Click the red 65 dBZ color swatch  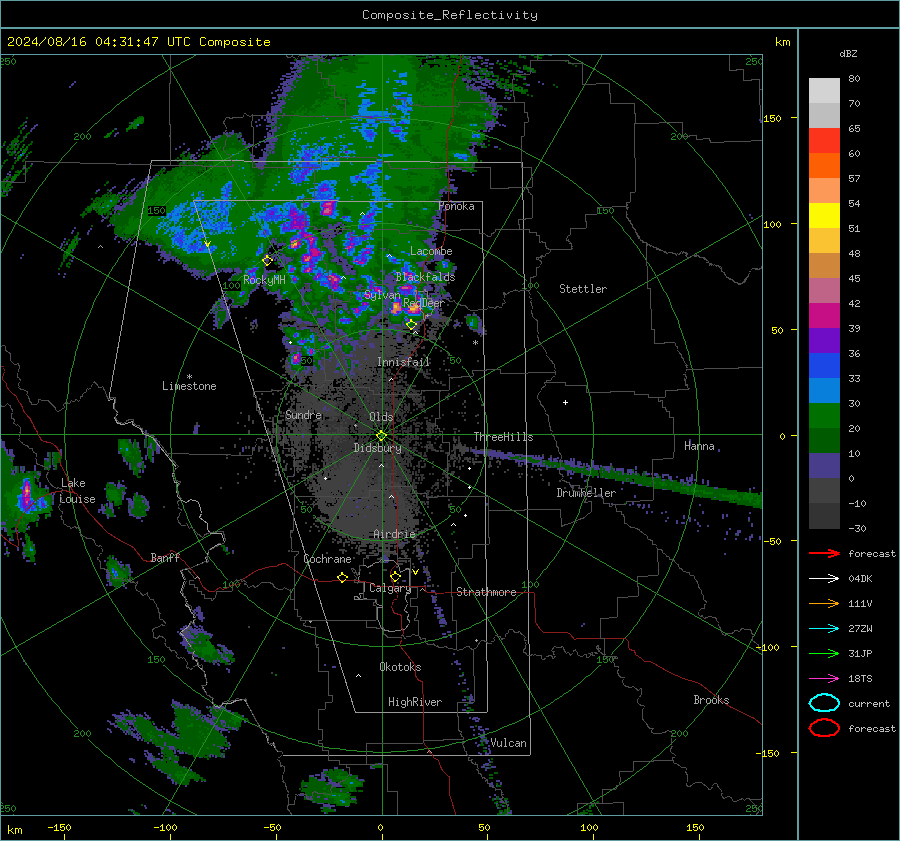tap(824, 140)
